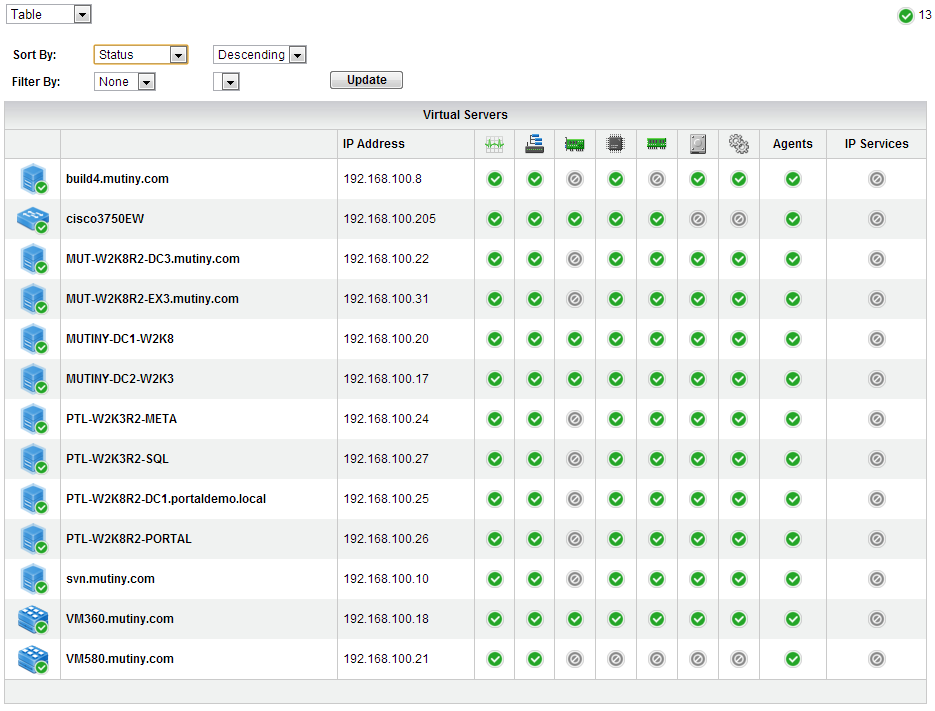Click the VM360.mutiny.com host icon
This screenshot has height=711, width=935.
coord(33,619)
